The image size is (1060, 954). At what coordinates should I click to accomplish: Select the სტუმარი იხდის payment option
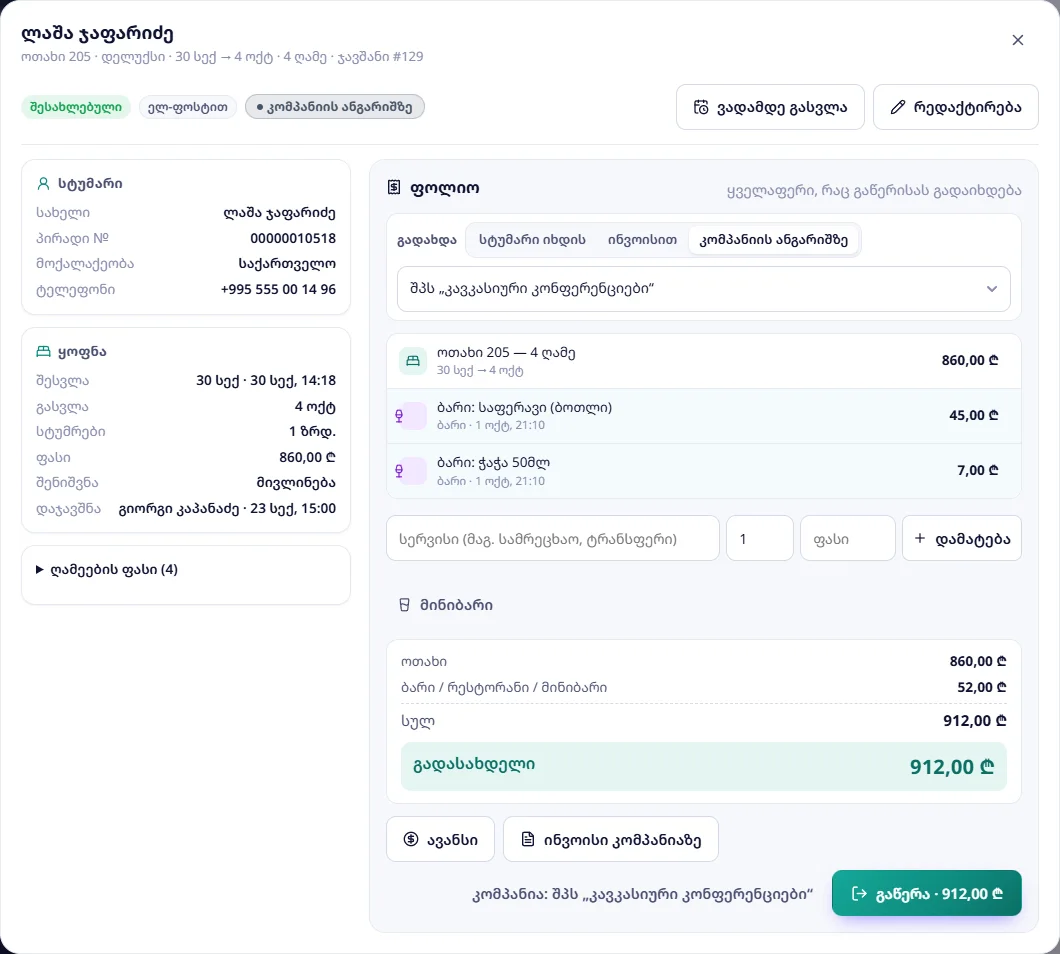(532, 240)
